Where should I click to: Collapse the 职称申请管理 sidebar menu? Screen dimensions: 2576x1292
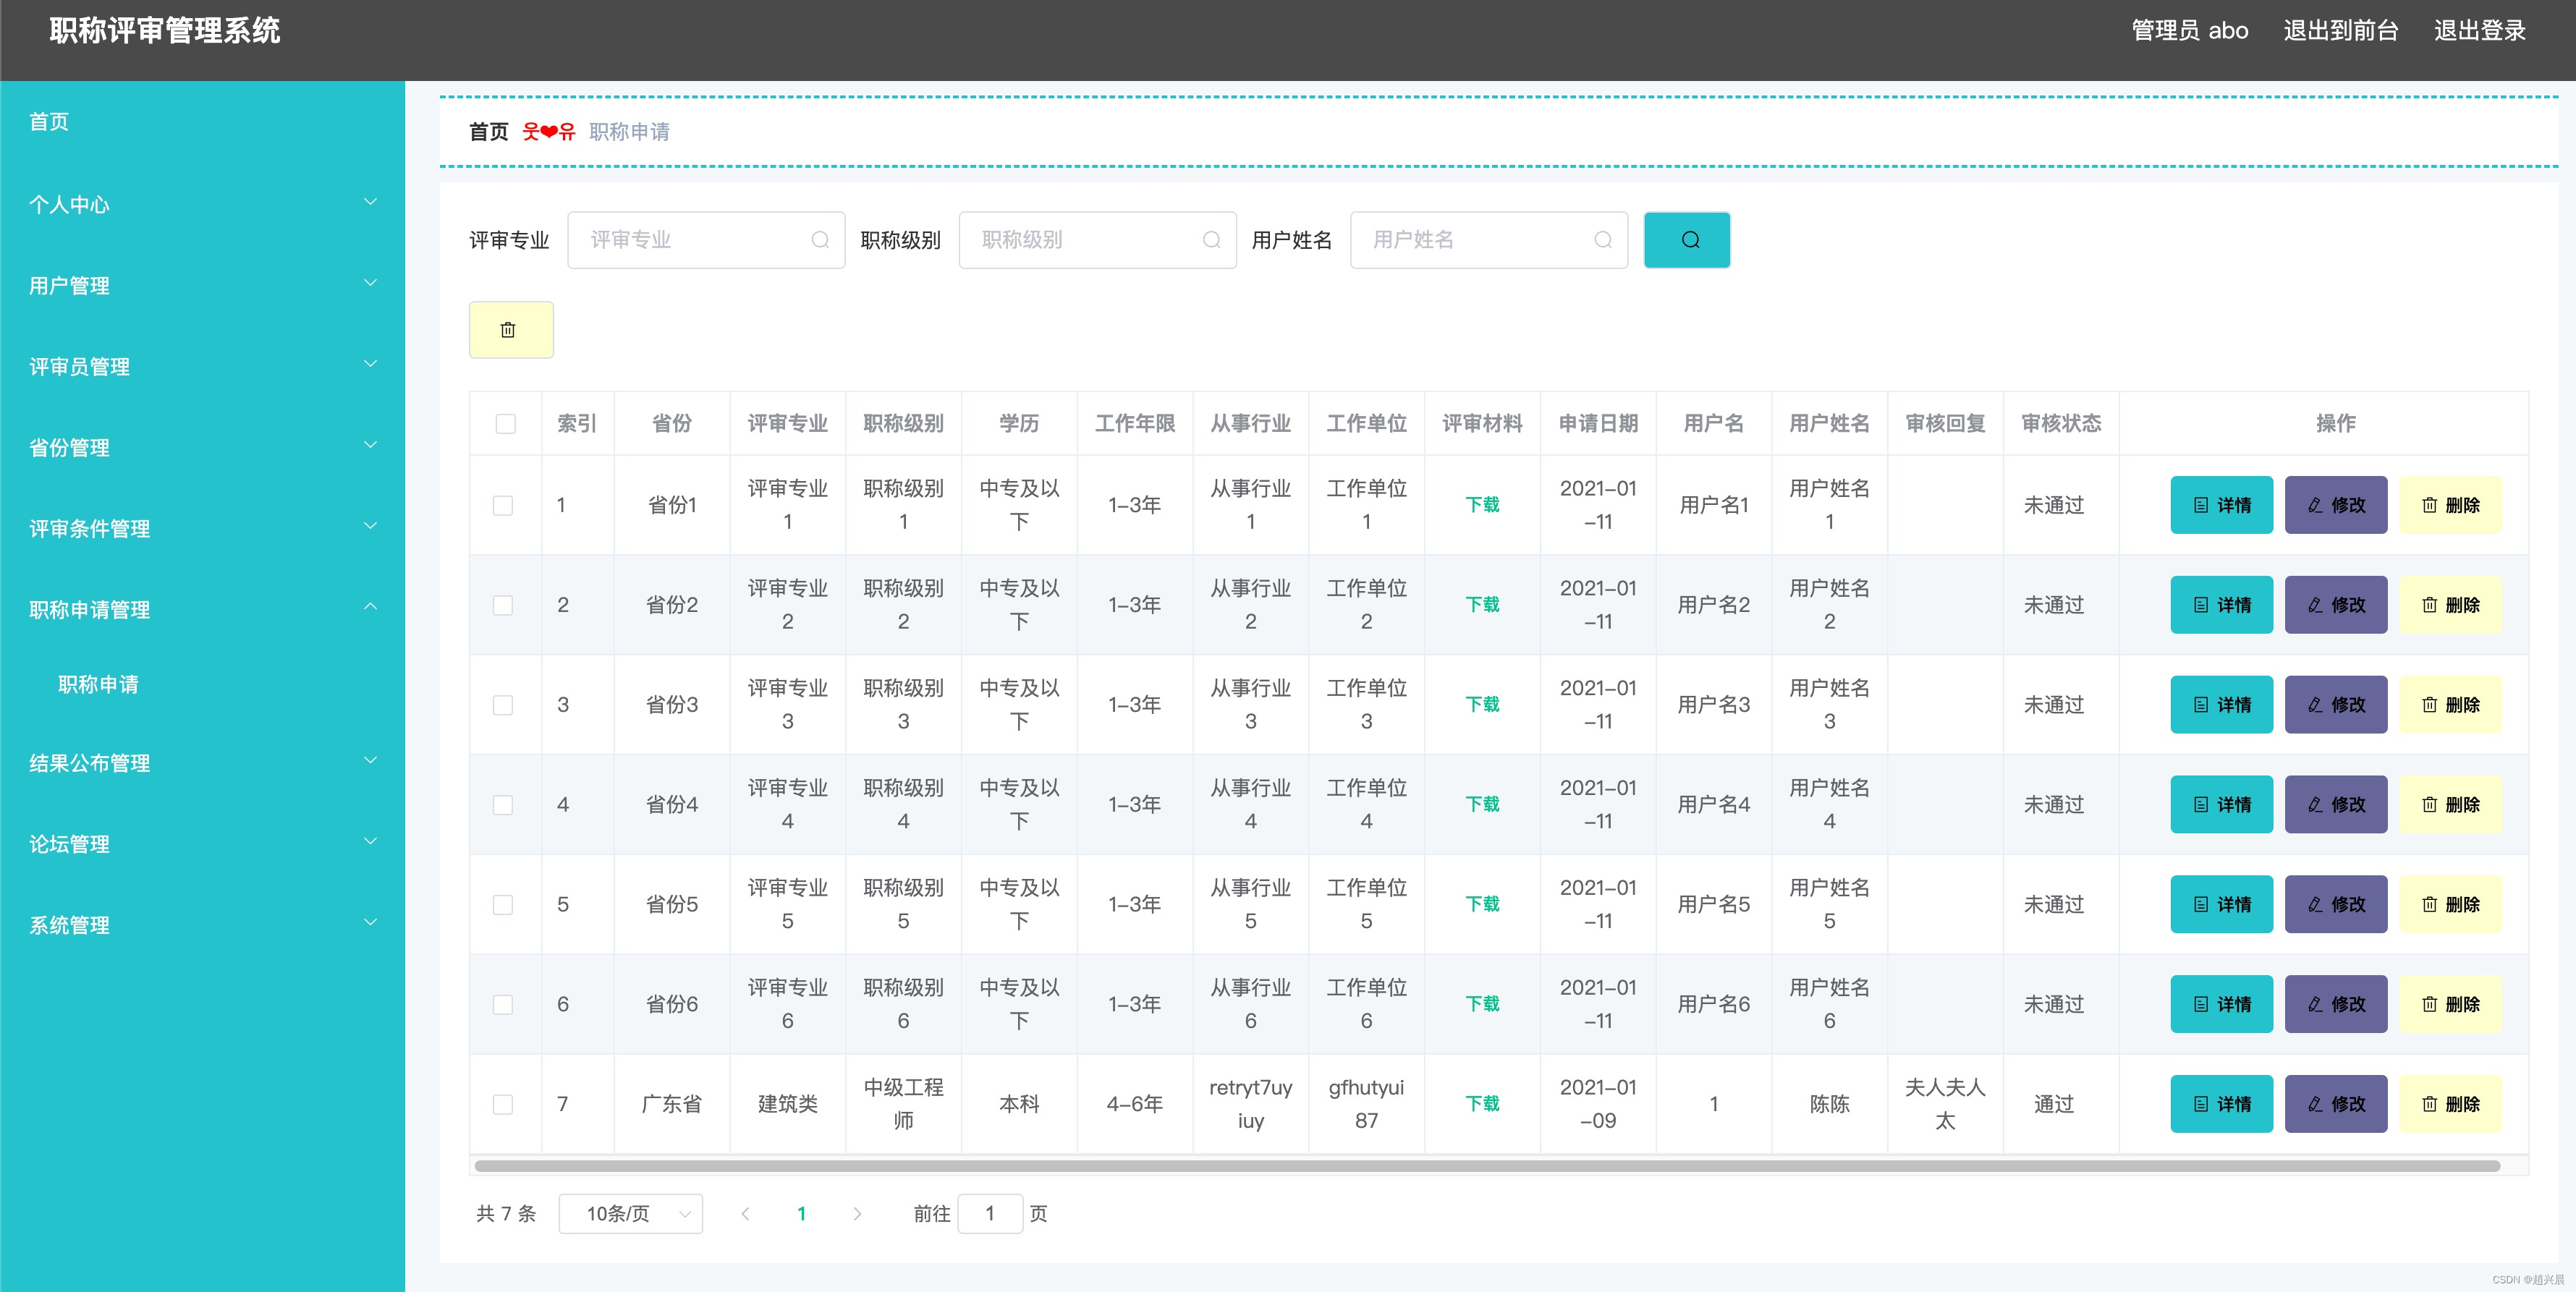click(x=202, y=609)
